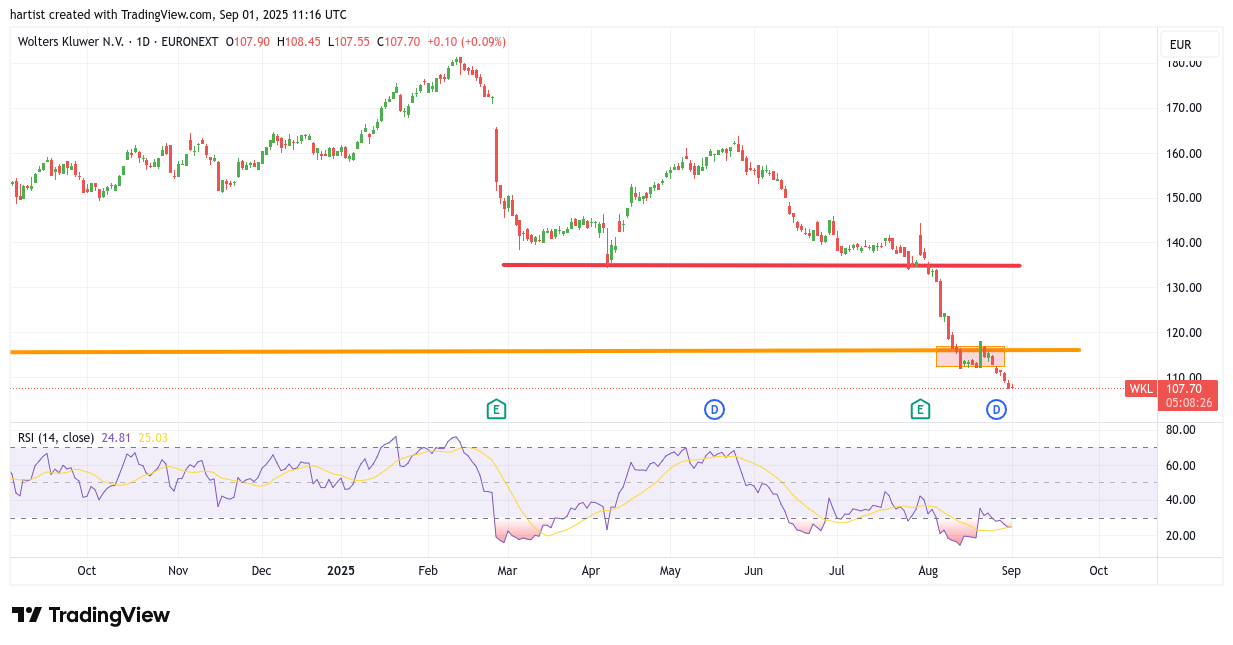This screenshot has height=645, width=1233.
Task: Click the low value L107.55
Action: point(348,42)
